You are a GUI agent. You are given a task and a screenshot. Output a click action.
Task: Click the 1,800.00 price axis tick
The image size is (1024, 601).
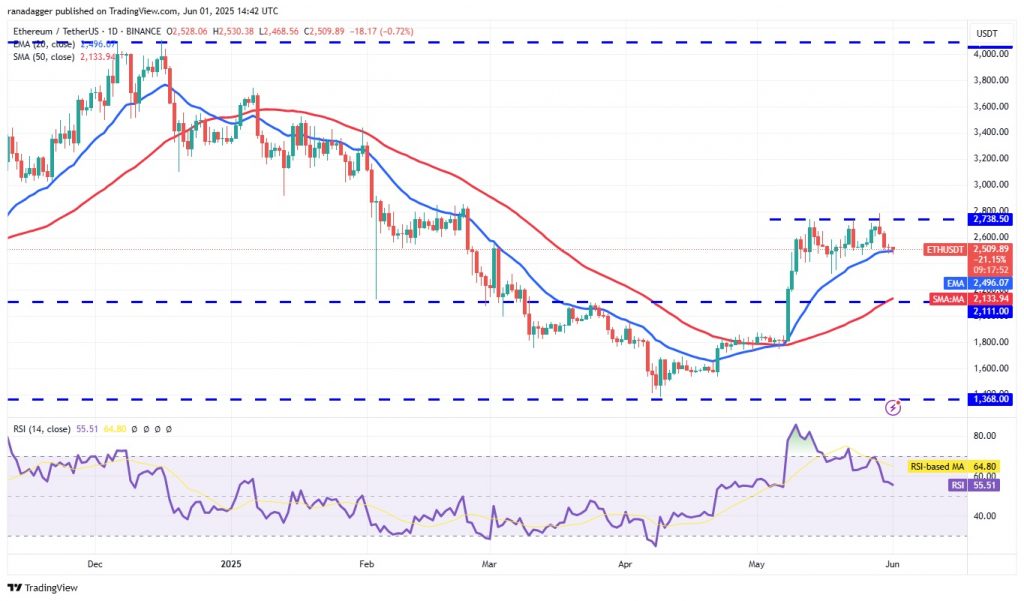point(991,342)
